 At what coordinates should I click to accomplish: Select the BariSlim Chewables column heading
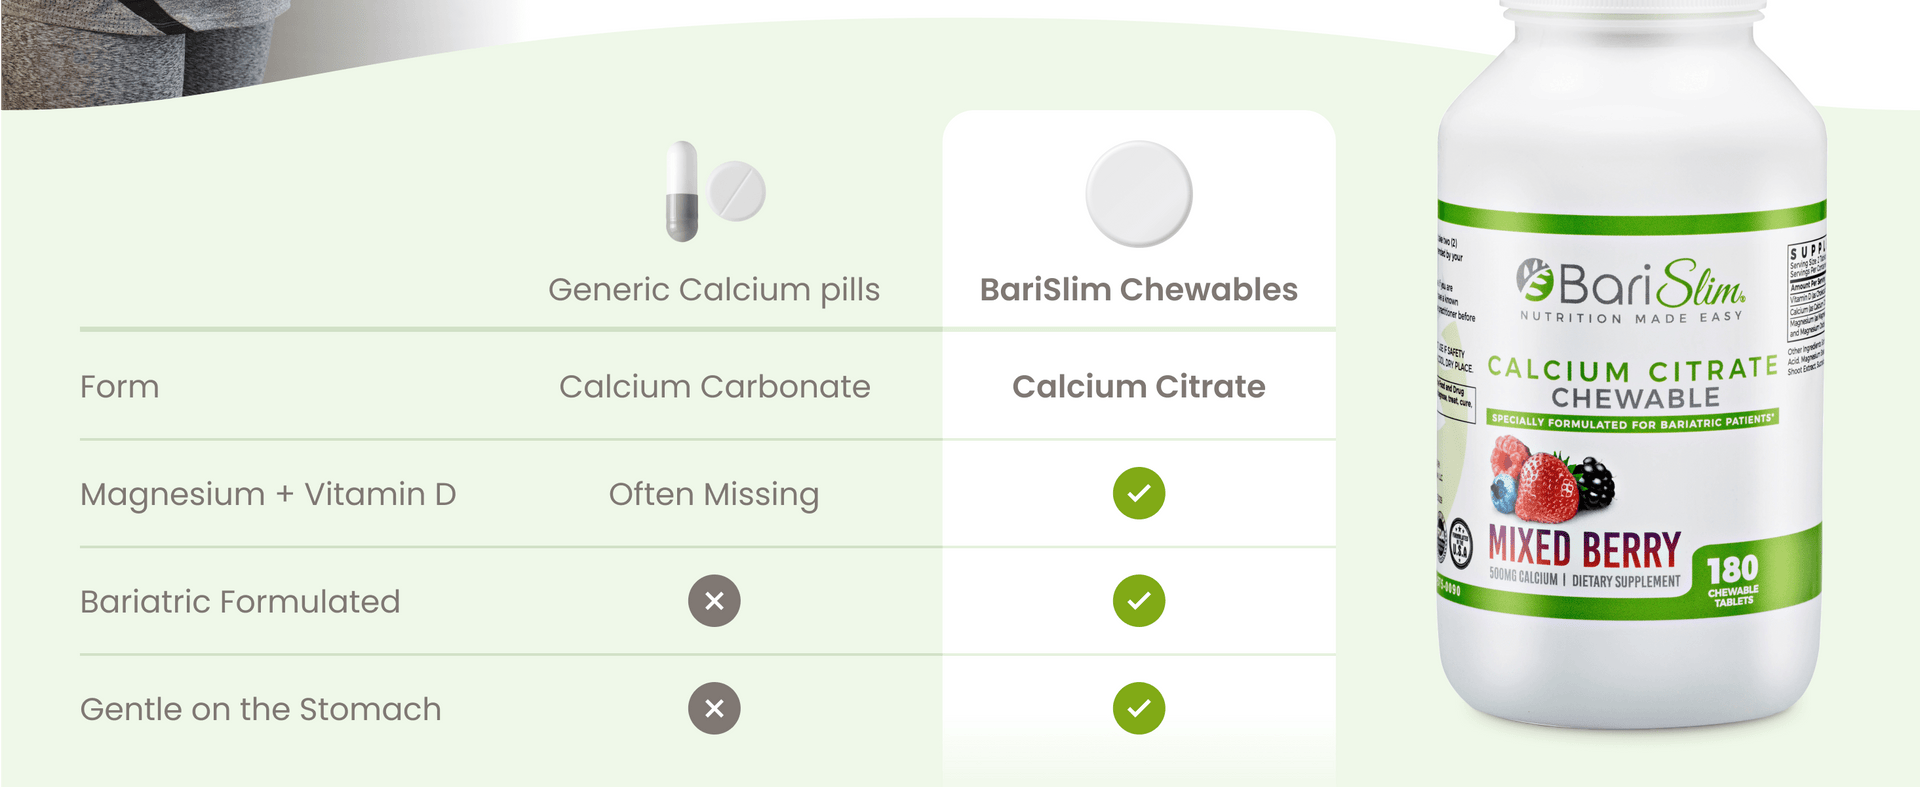pos(1138,290)
